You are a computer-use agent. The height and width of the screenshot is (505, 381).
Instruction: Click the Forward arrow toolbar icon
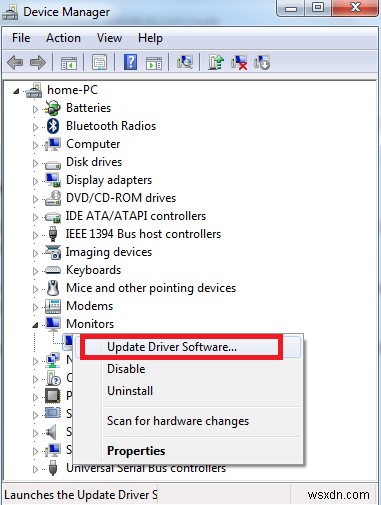(38, 62)
